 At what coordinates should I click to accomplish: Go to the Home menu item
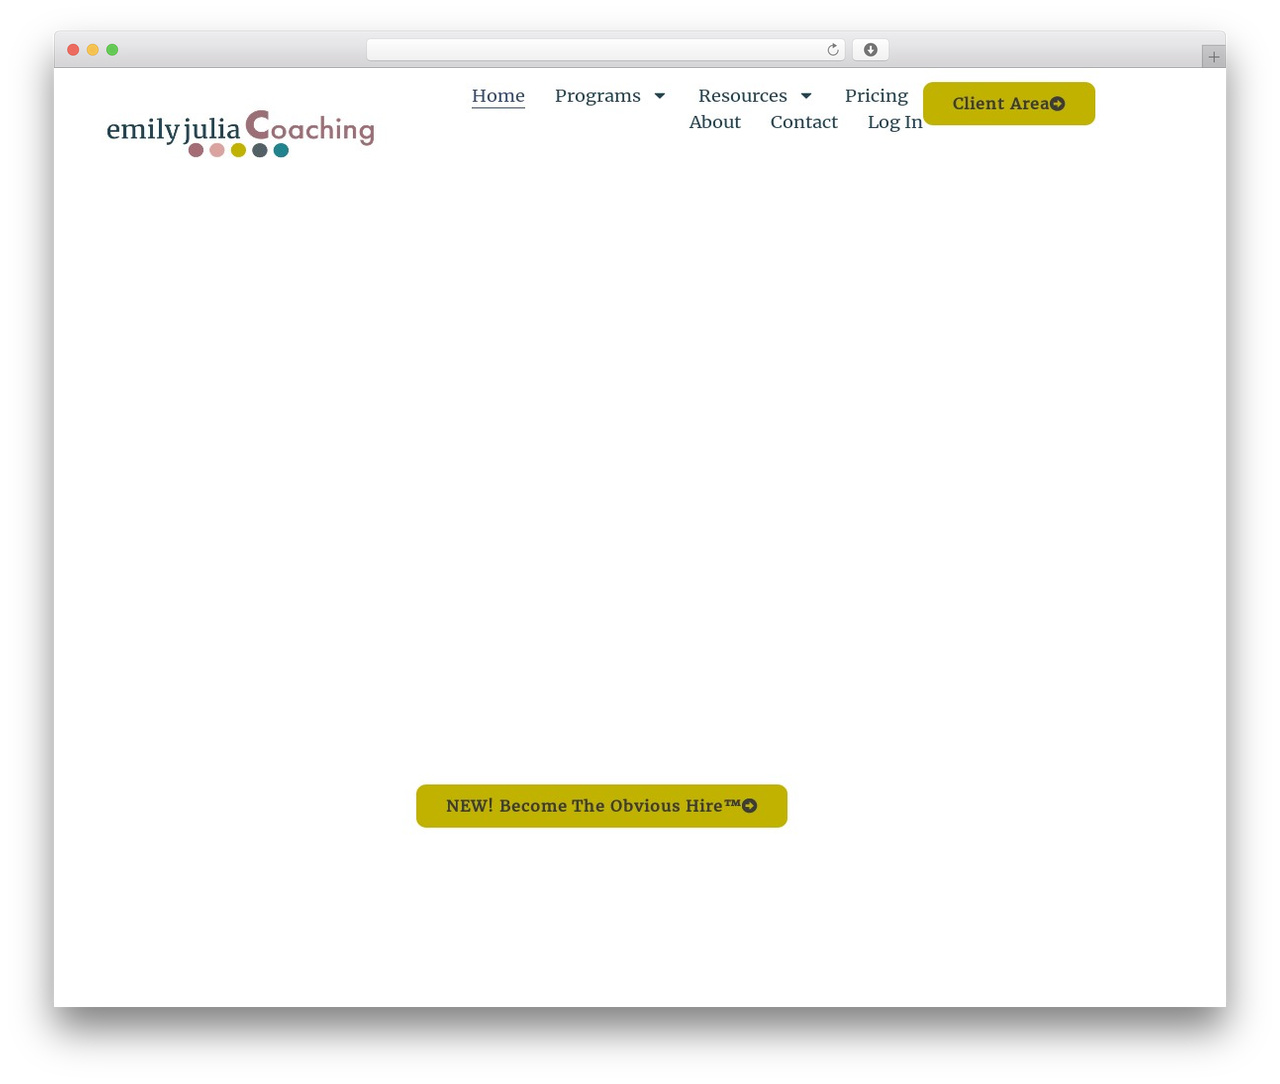tap(498, 96)
